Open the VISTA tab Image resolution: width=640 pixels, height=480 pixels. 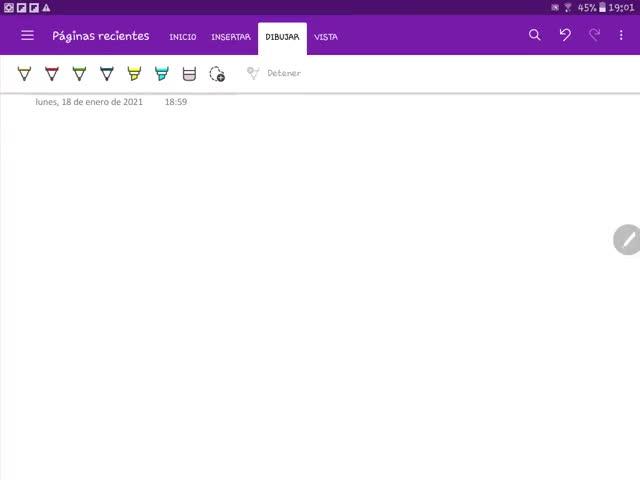(326, 37)
